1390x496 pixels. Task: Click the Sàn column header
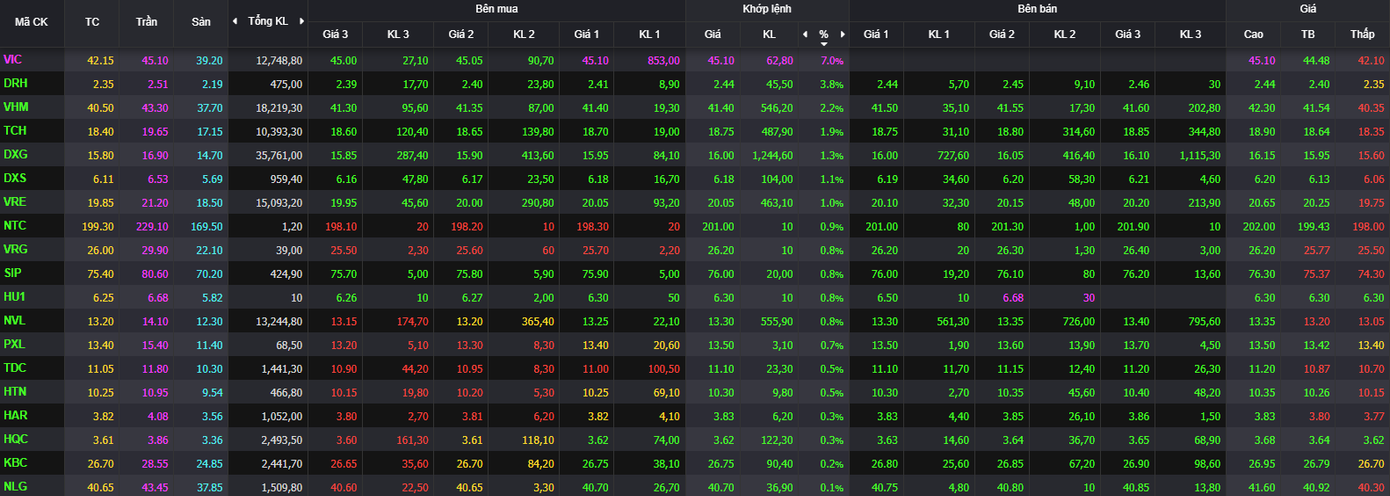click(x=200, y=21)
